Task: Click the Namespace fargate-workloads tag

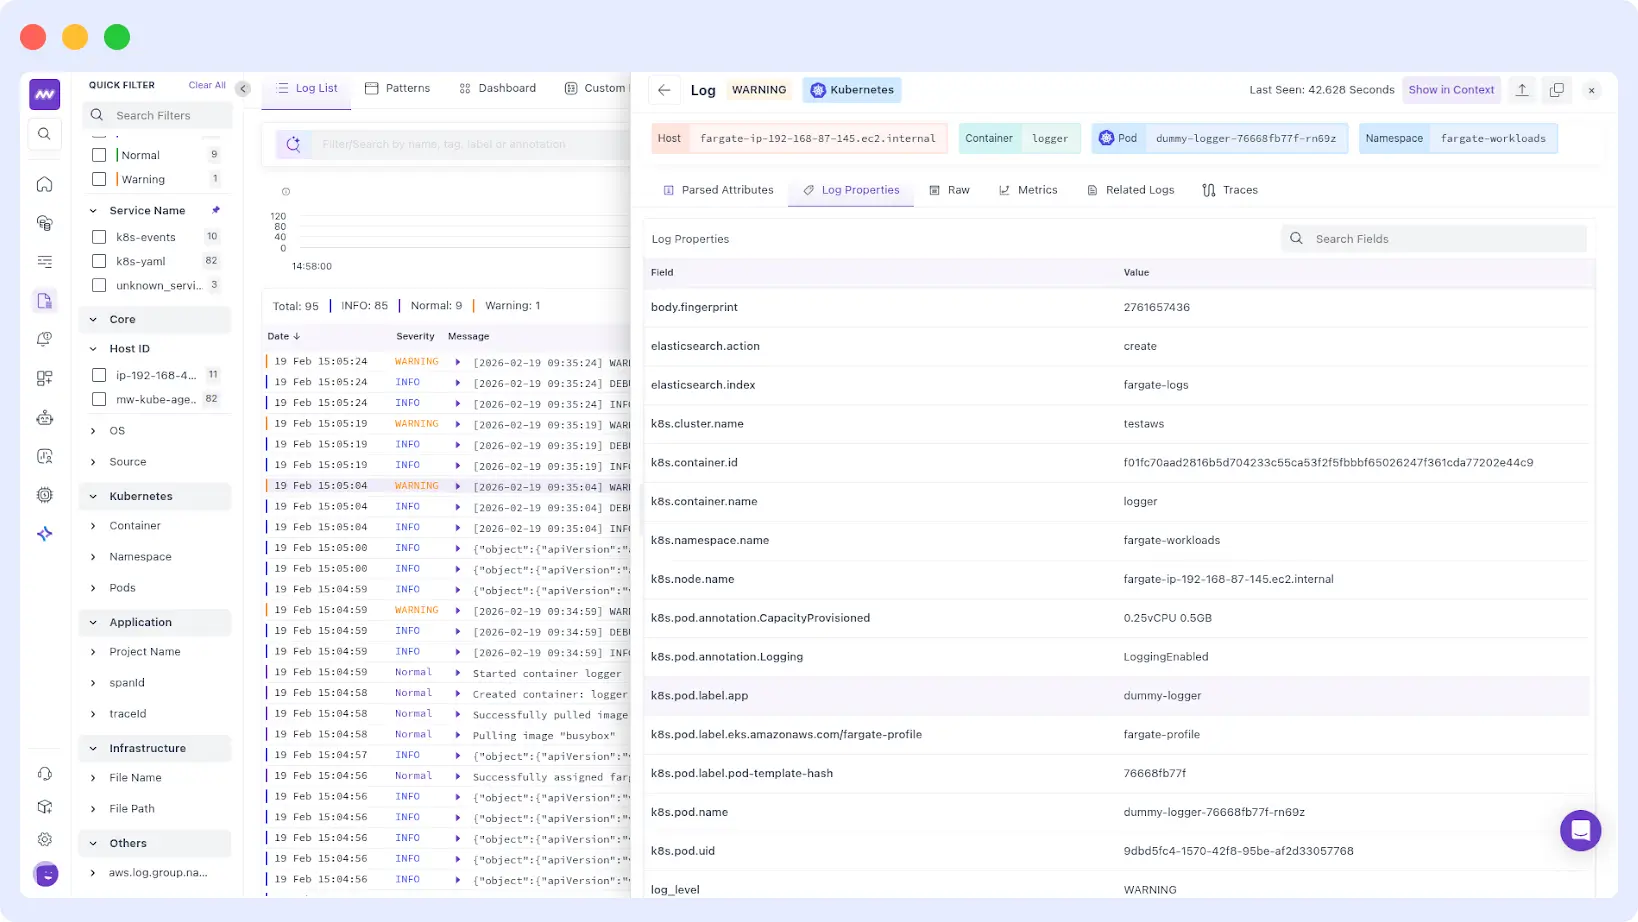Action: click(x=1458, y=138)
